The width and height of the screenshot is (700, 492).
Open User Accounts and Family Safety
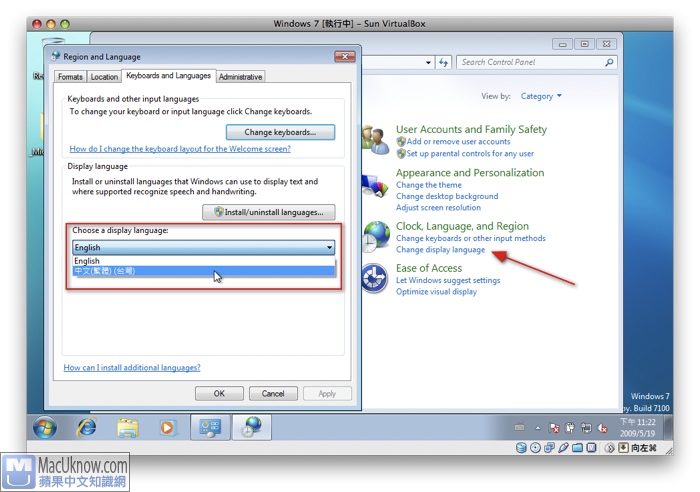point(471,129)
